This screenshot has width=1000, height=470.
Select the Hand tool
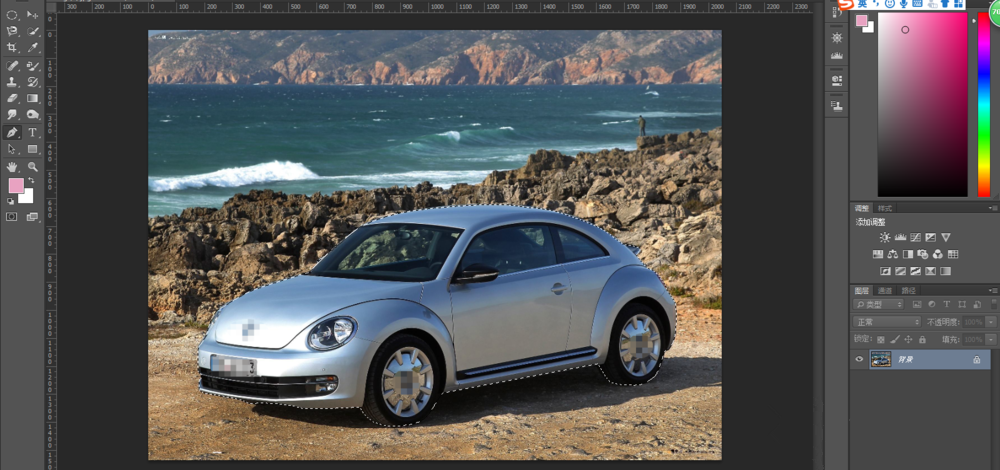[x=11, y=167]
